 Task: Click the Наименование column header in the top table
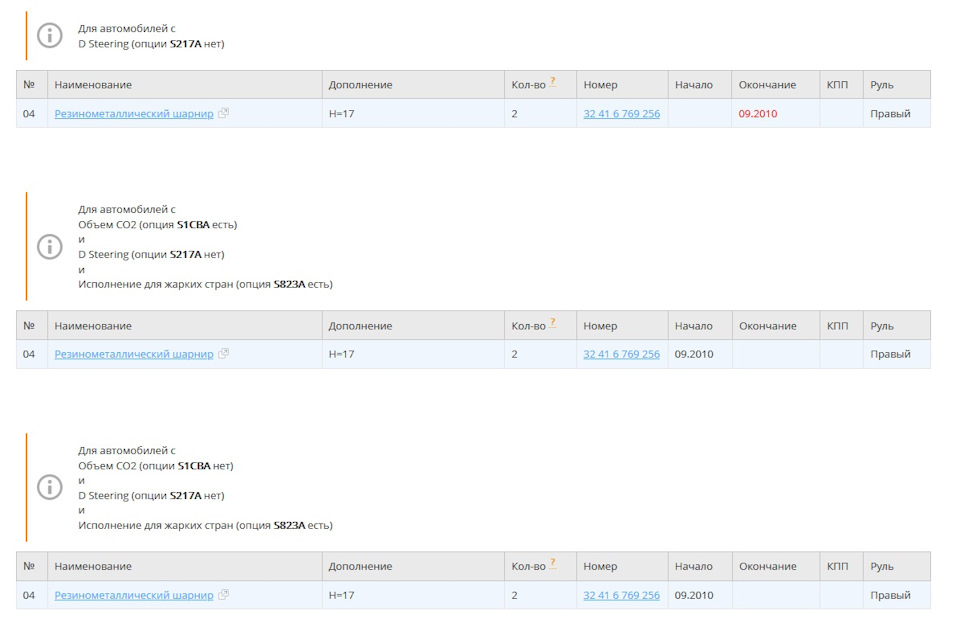[x=93, y=85]
